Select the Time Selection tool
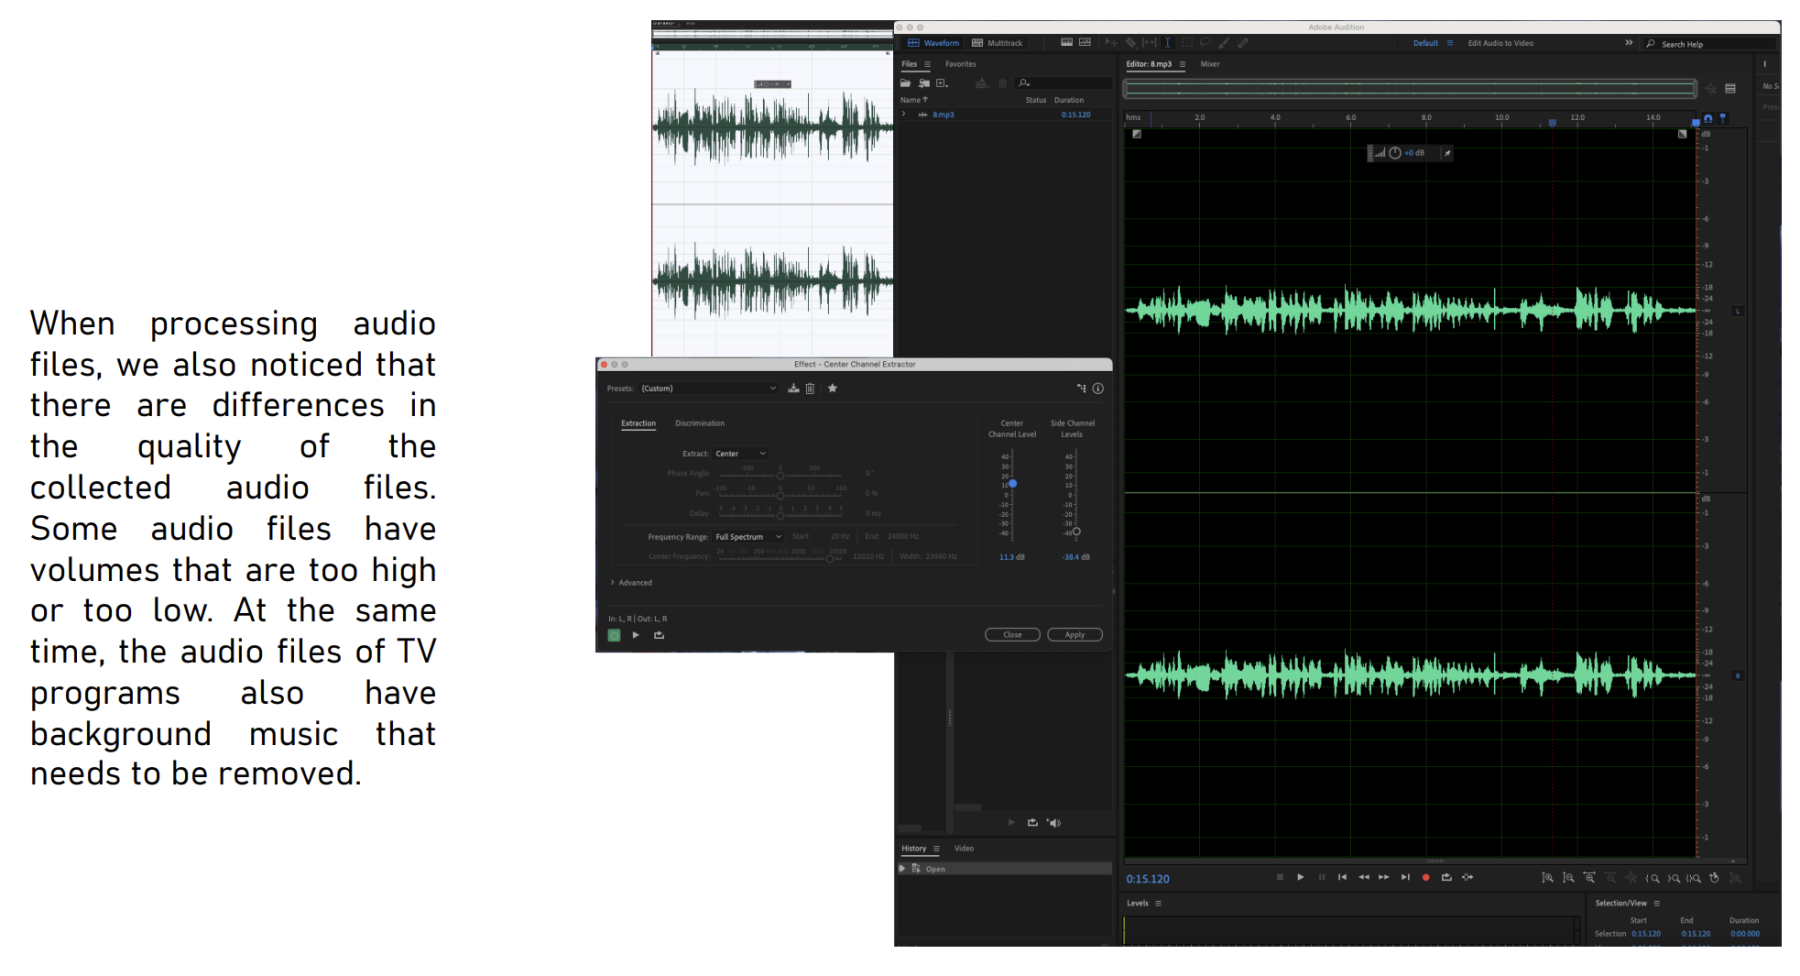1800x976 pixels. pos(1167,43)
